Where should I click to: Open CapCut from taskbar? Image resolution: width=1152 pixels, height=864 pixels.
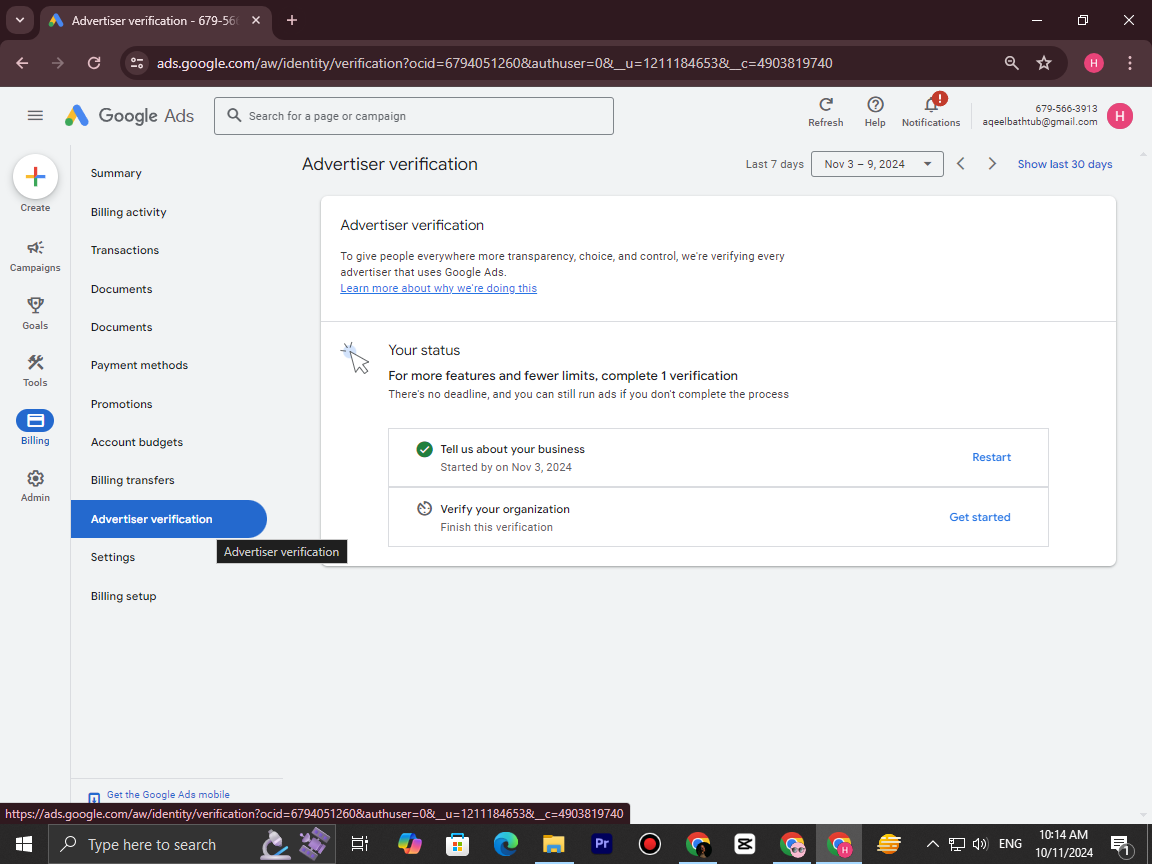745,844
